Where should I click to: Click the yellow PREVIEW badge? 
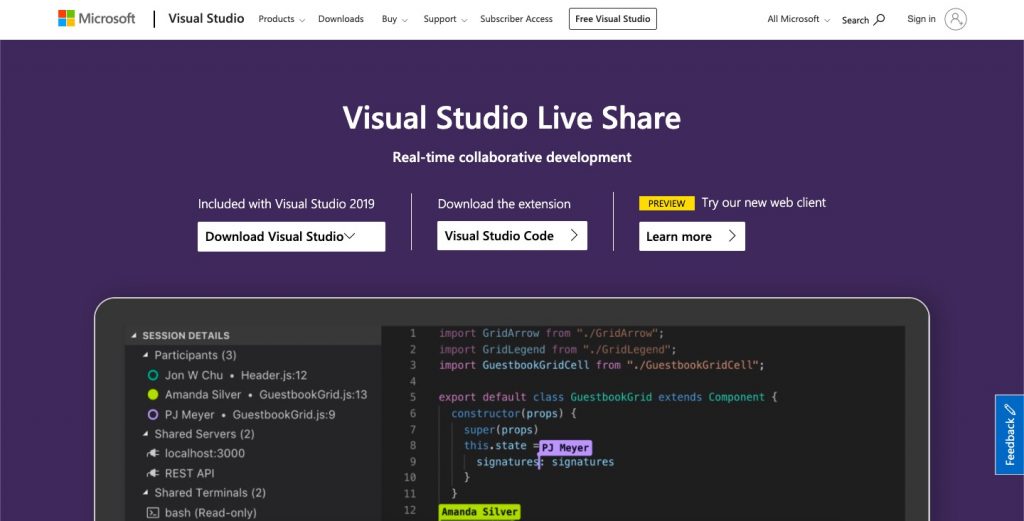666,203
